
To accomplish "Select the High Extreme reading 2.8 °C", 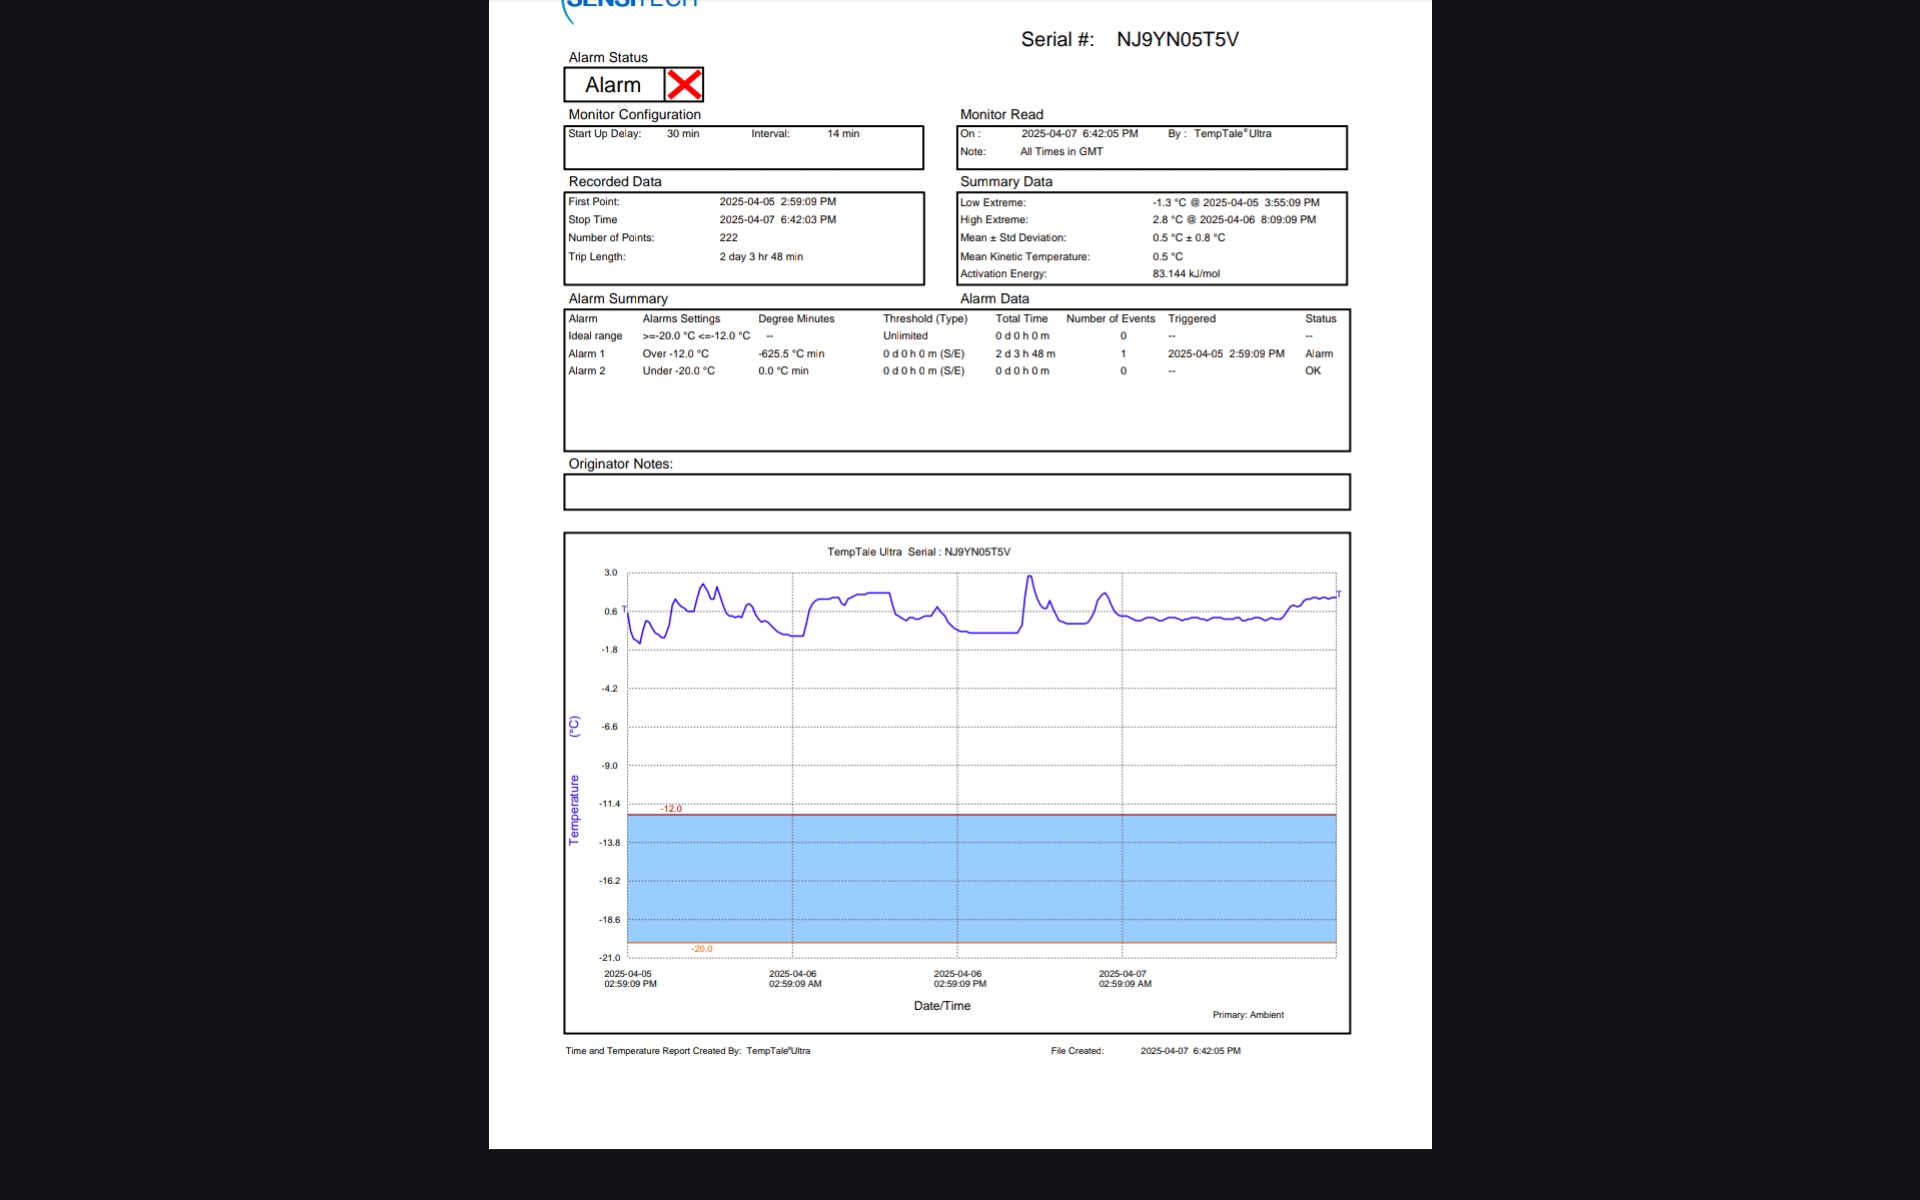I will coord(1169,220).
